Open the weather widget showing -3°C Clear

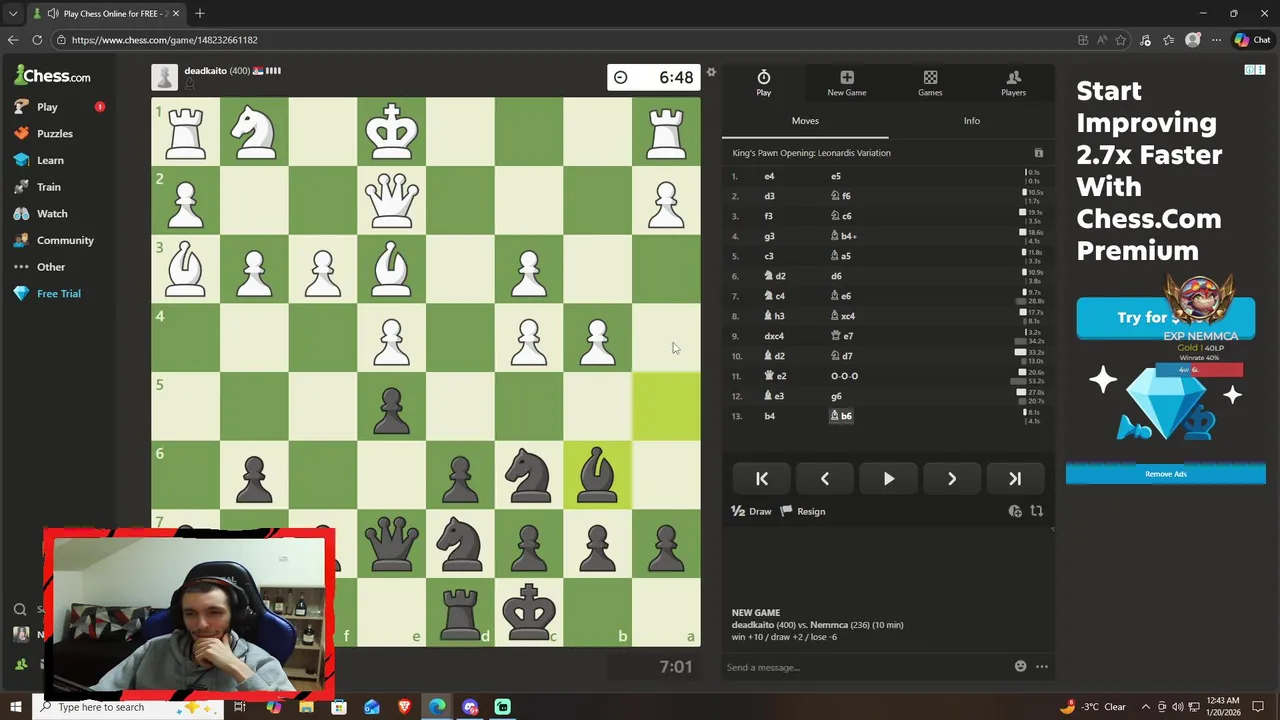coord(1094,707)
